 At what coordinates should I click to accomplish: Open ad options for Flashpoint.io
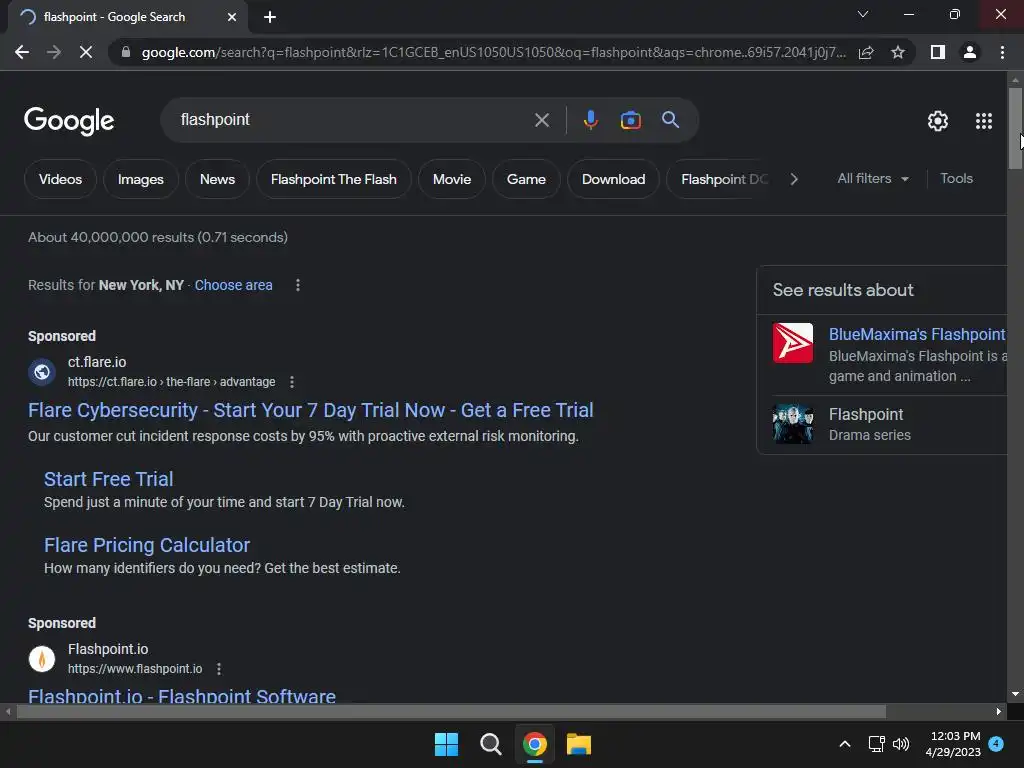click(x=219, y=669)
